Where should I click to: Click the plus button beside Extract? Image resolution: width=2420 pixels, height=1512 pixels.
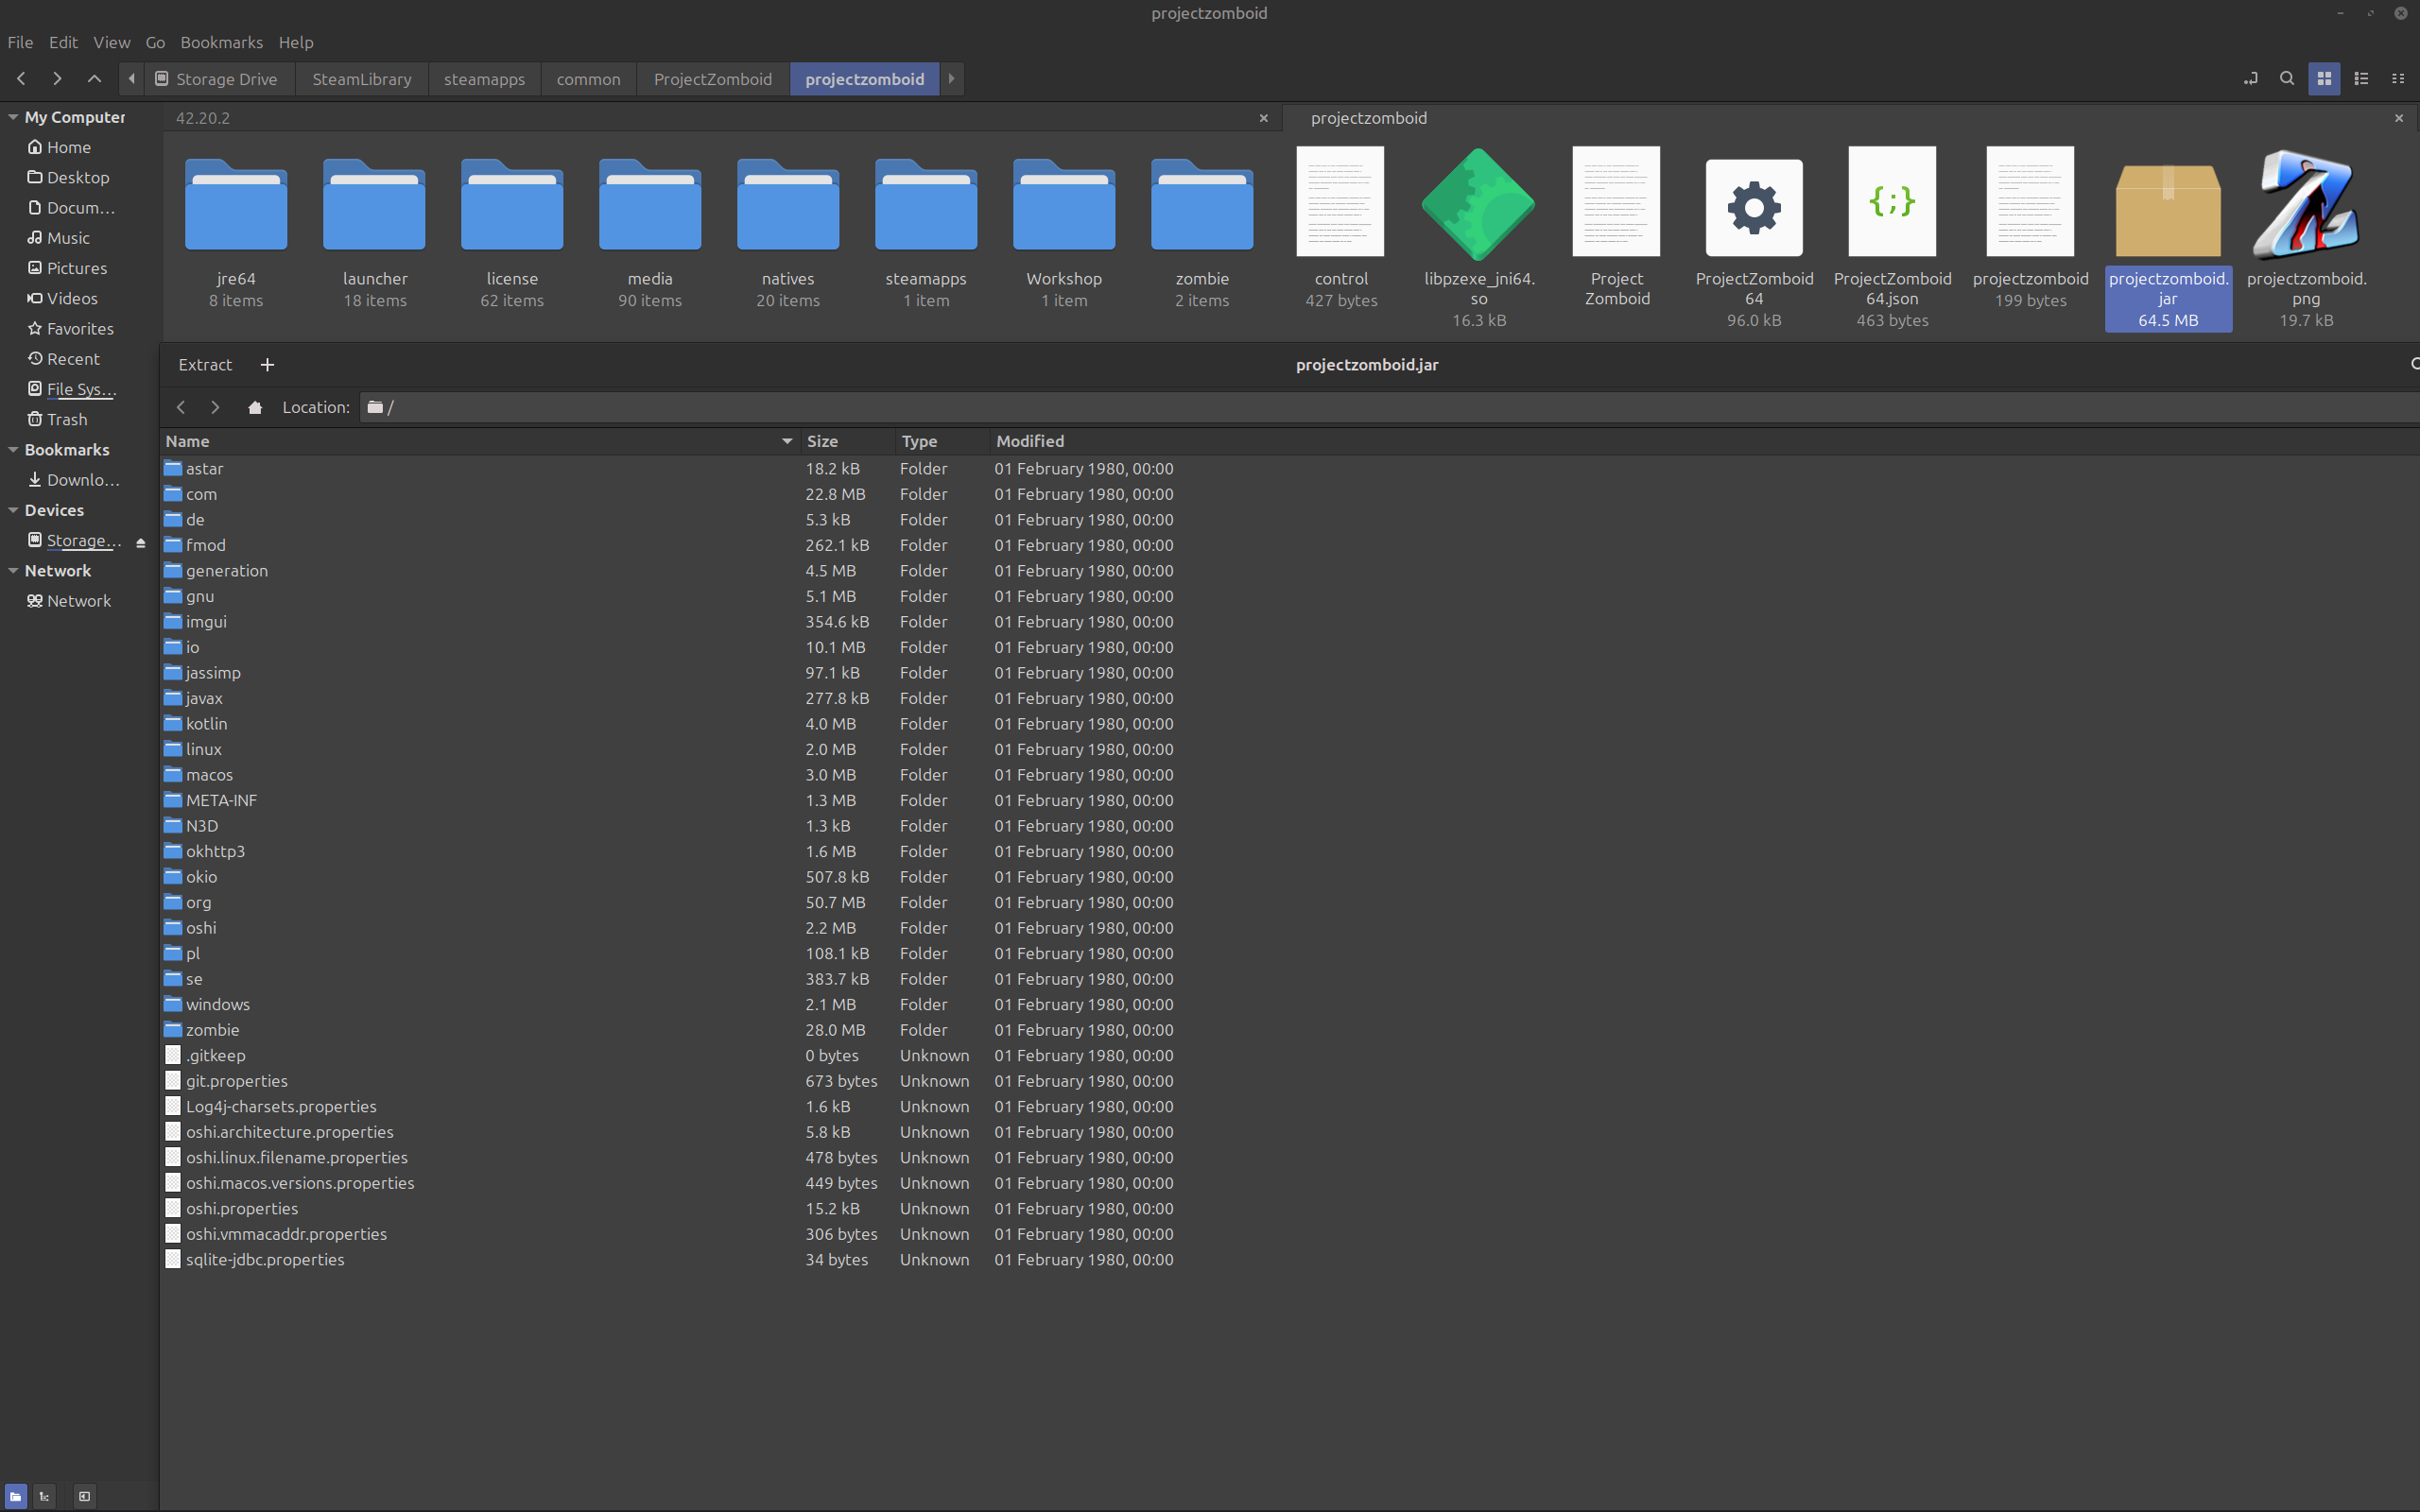(x=267, y=365)
